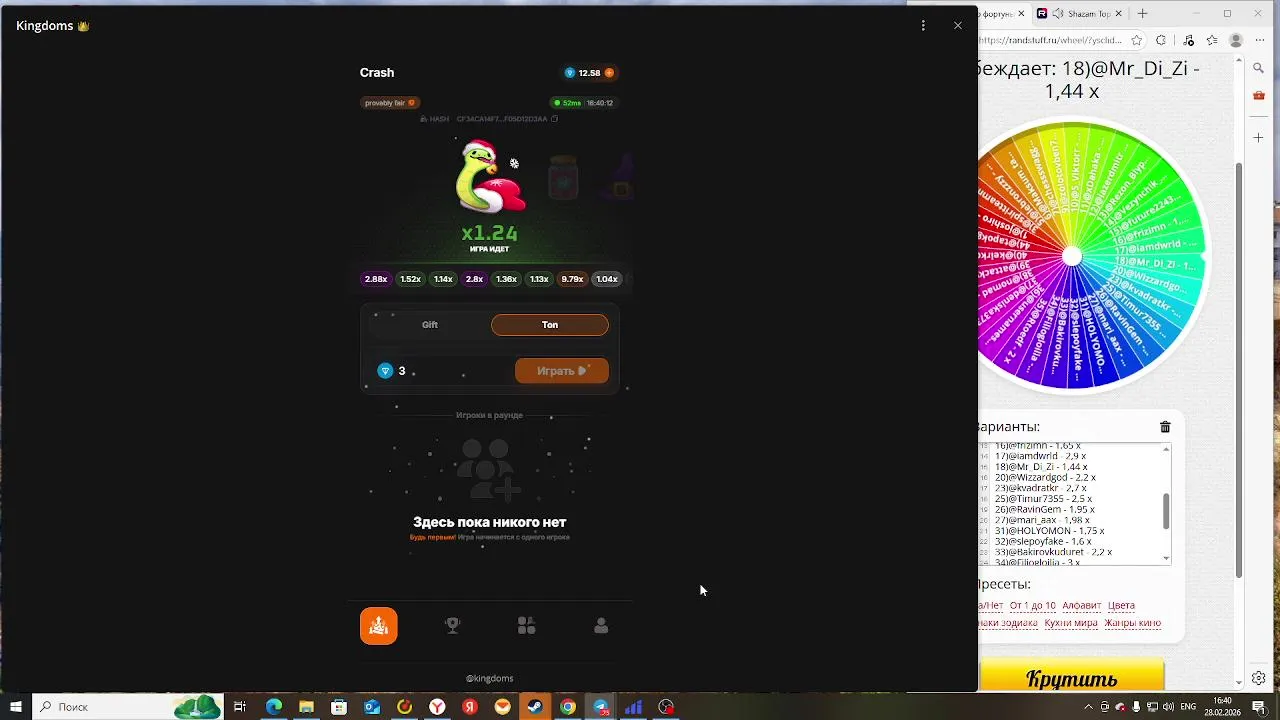Select the 1.52x history chip

click(x=410, y=279)
